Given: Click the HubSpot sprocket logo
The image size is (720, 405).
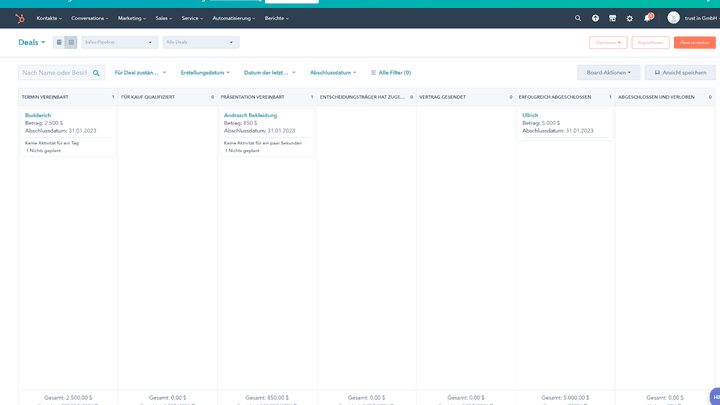Looking at the screenshot, I should coord(19,18).
